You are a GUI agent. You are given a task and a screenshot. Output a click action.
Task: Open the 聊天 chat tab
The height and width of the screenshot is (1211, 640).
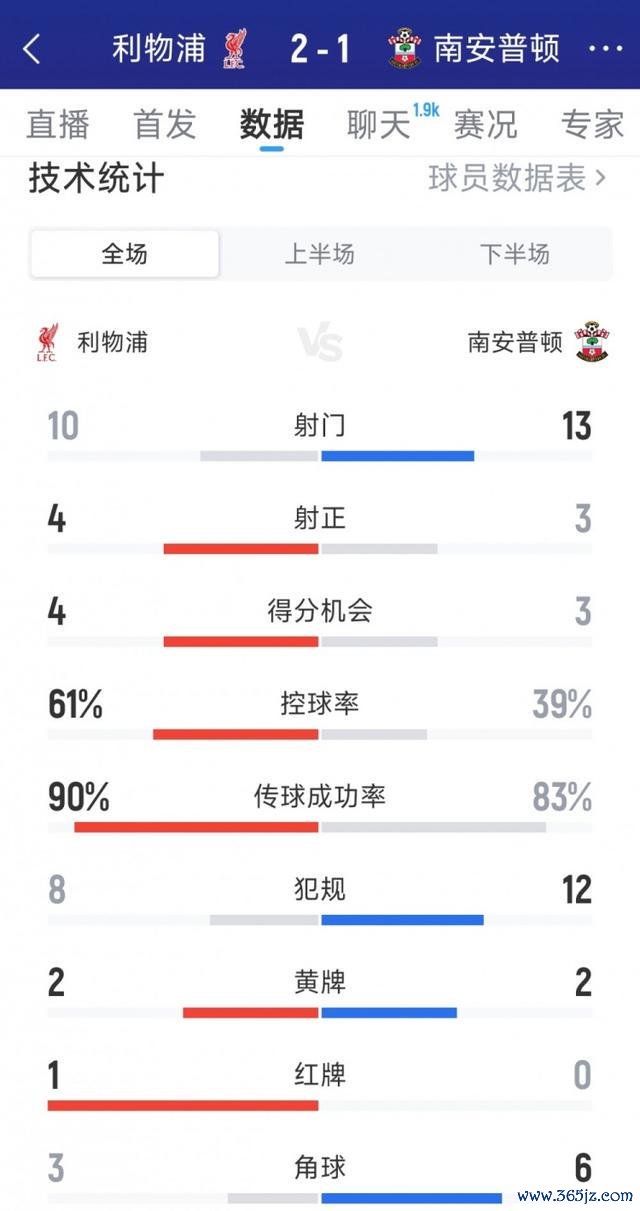[x=379, y=125]
